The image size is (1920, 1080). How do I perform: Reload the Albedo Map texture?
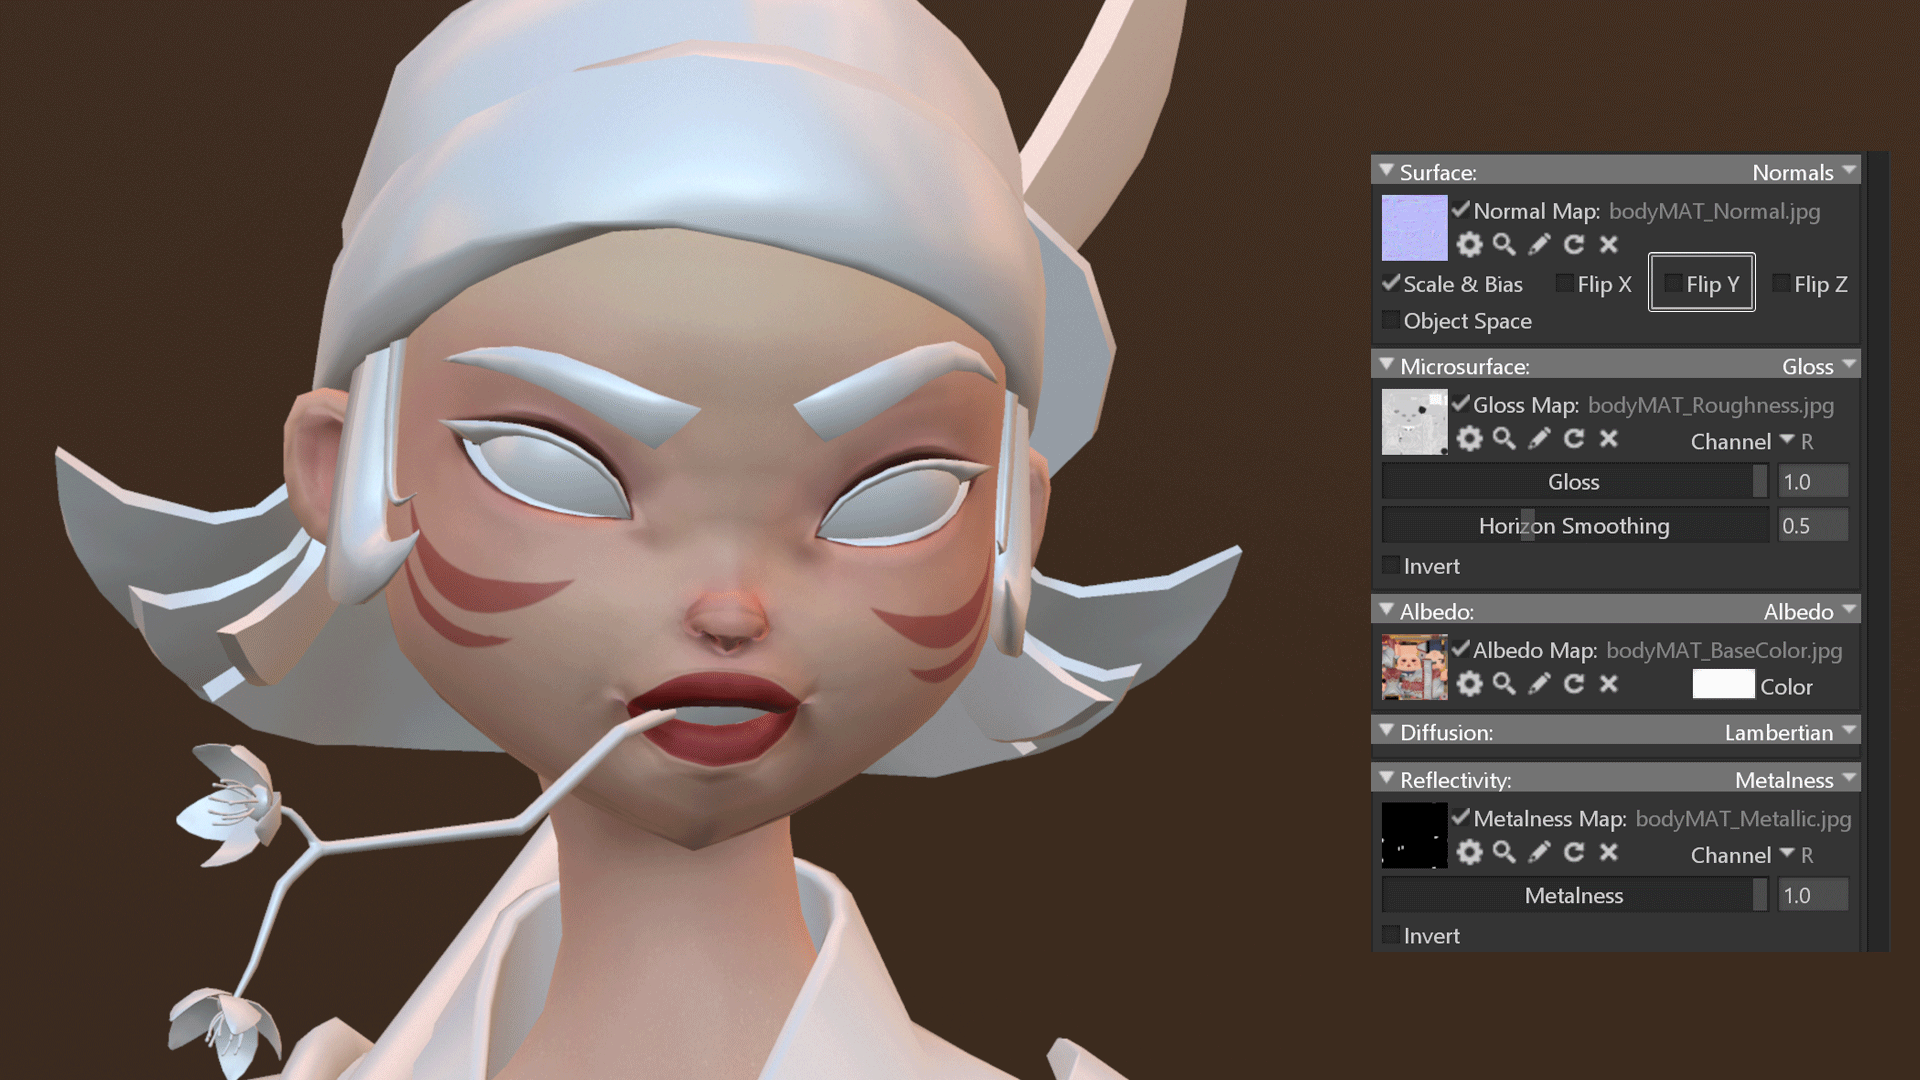point(1574,683)
